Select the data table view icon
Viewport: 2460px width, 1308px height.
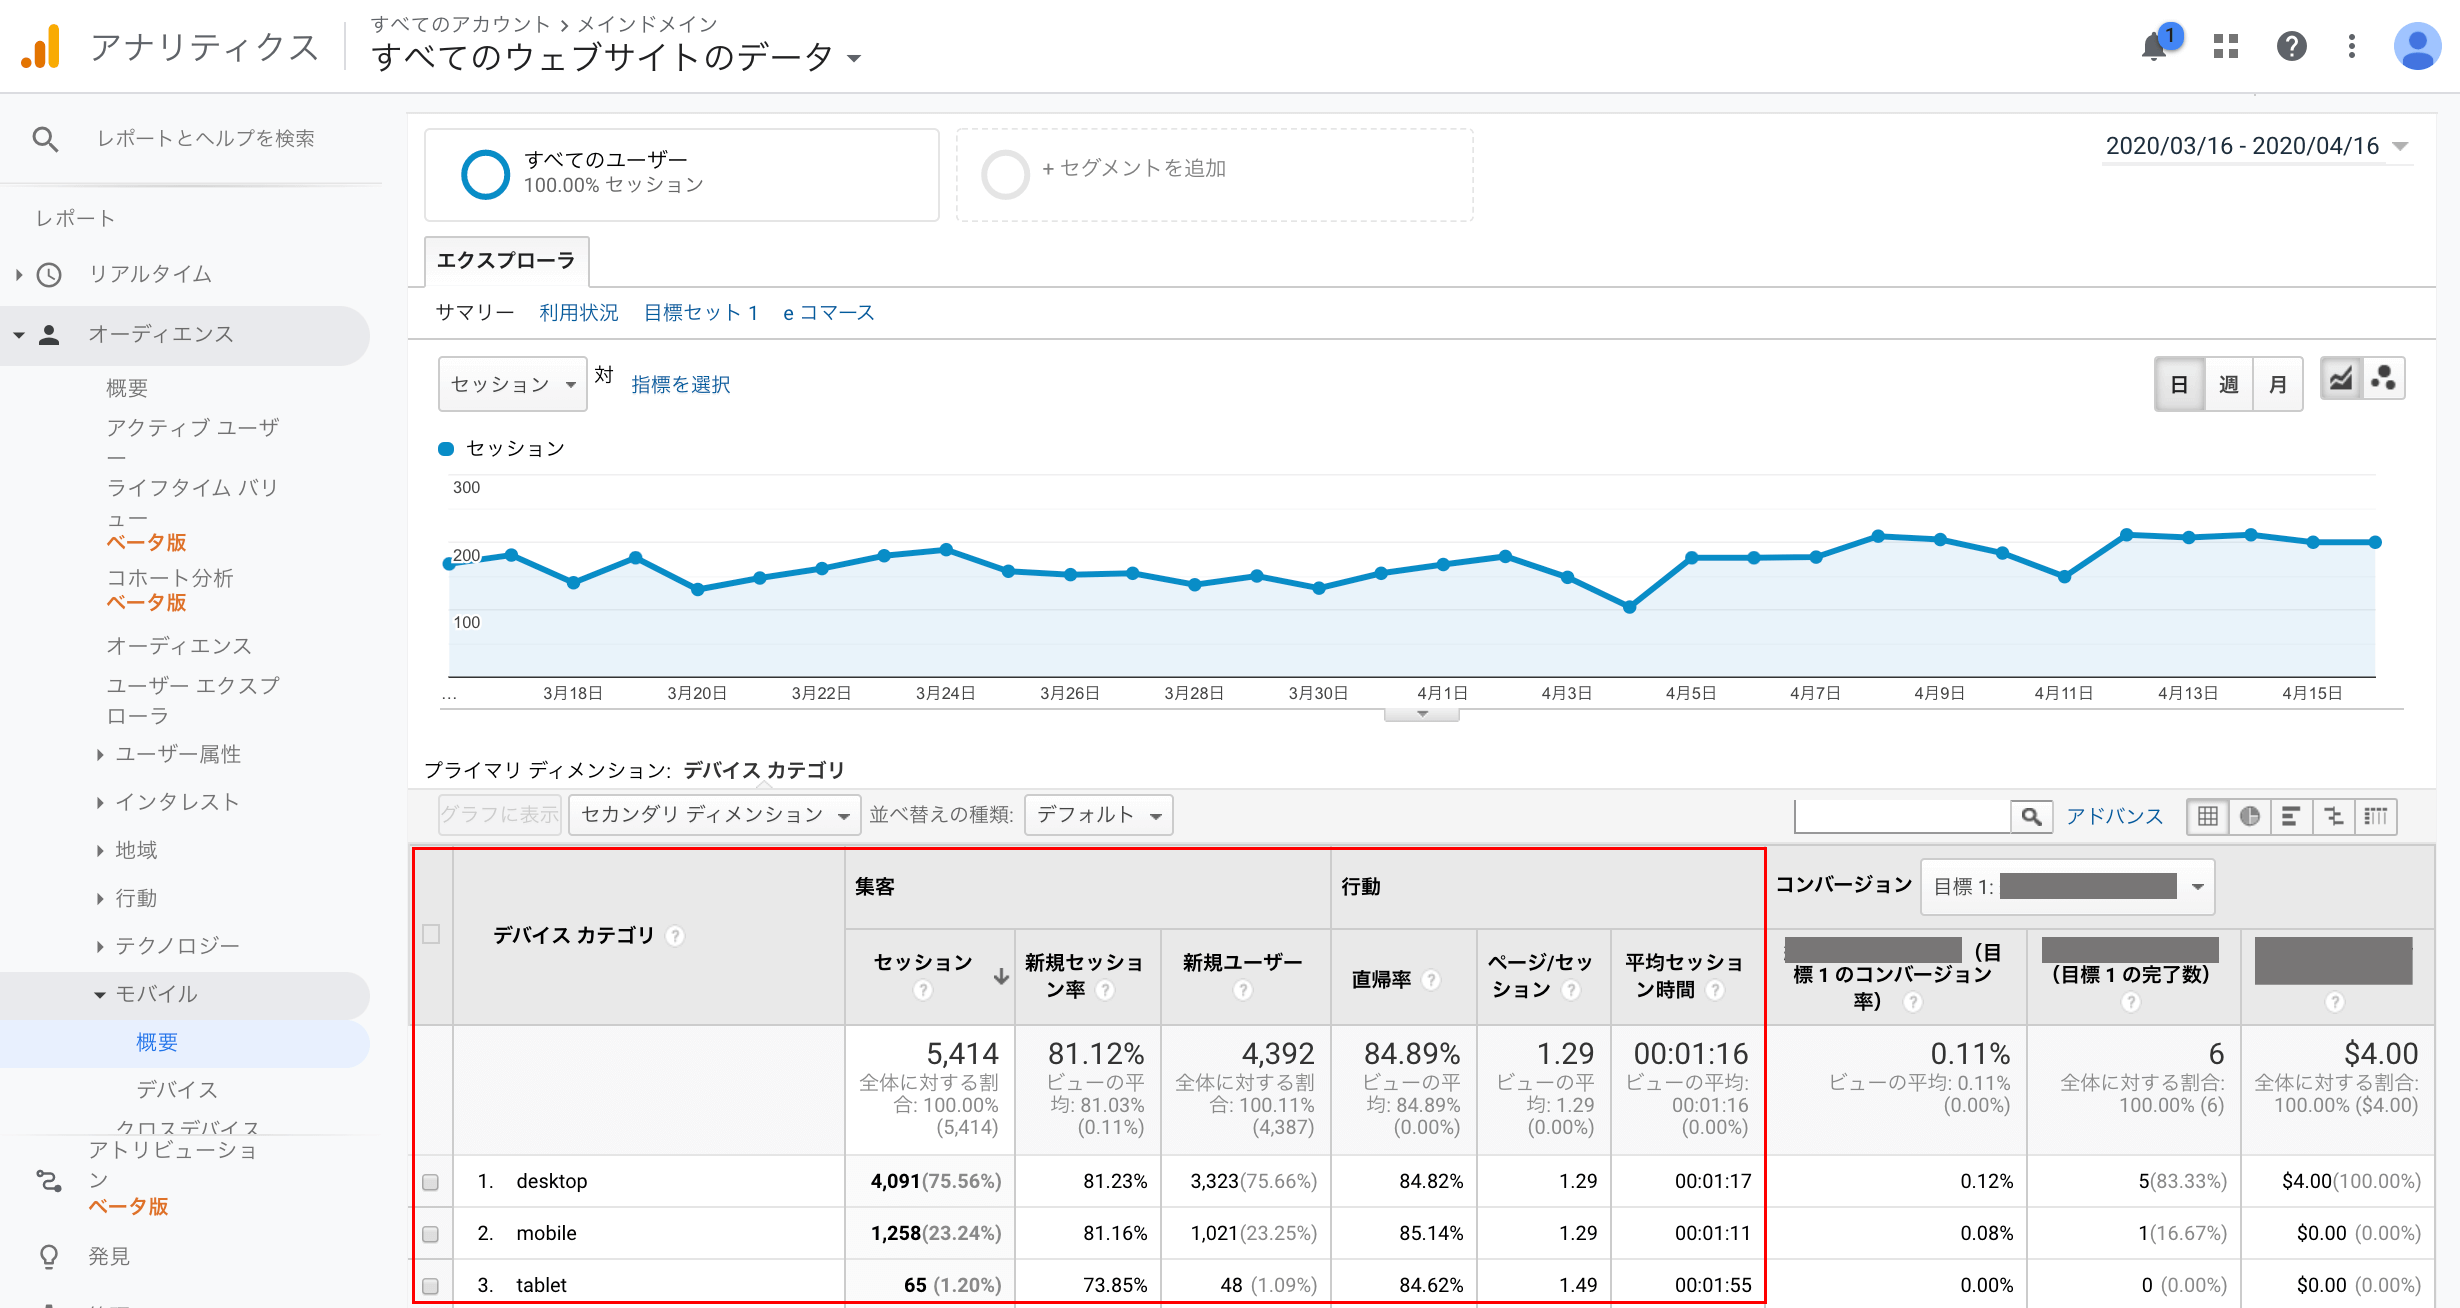(x=2208, y=817)
